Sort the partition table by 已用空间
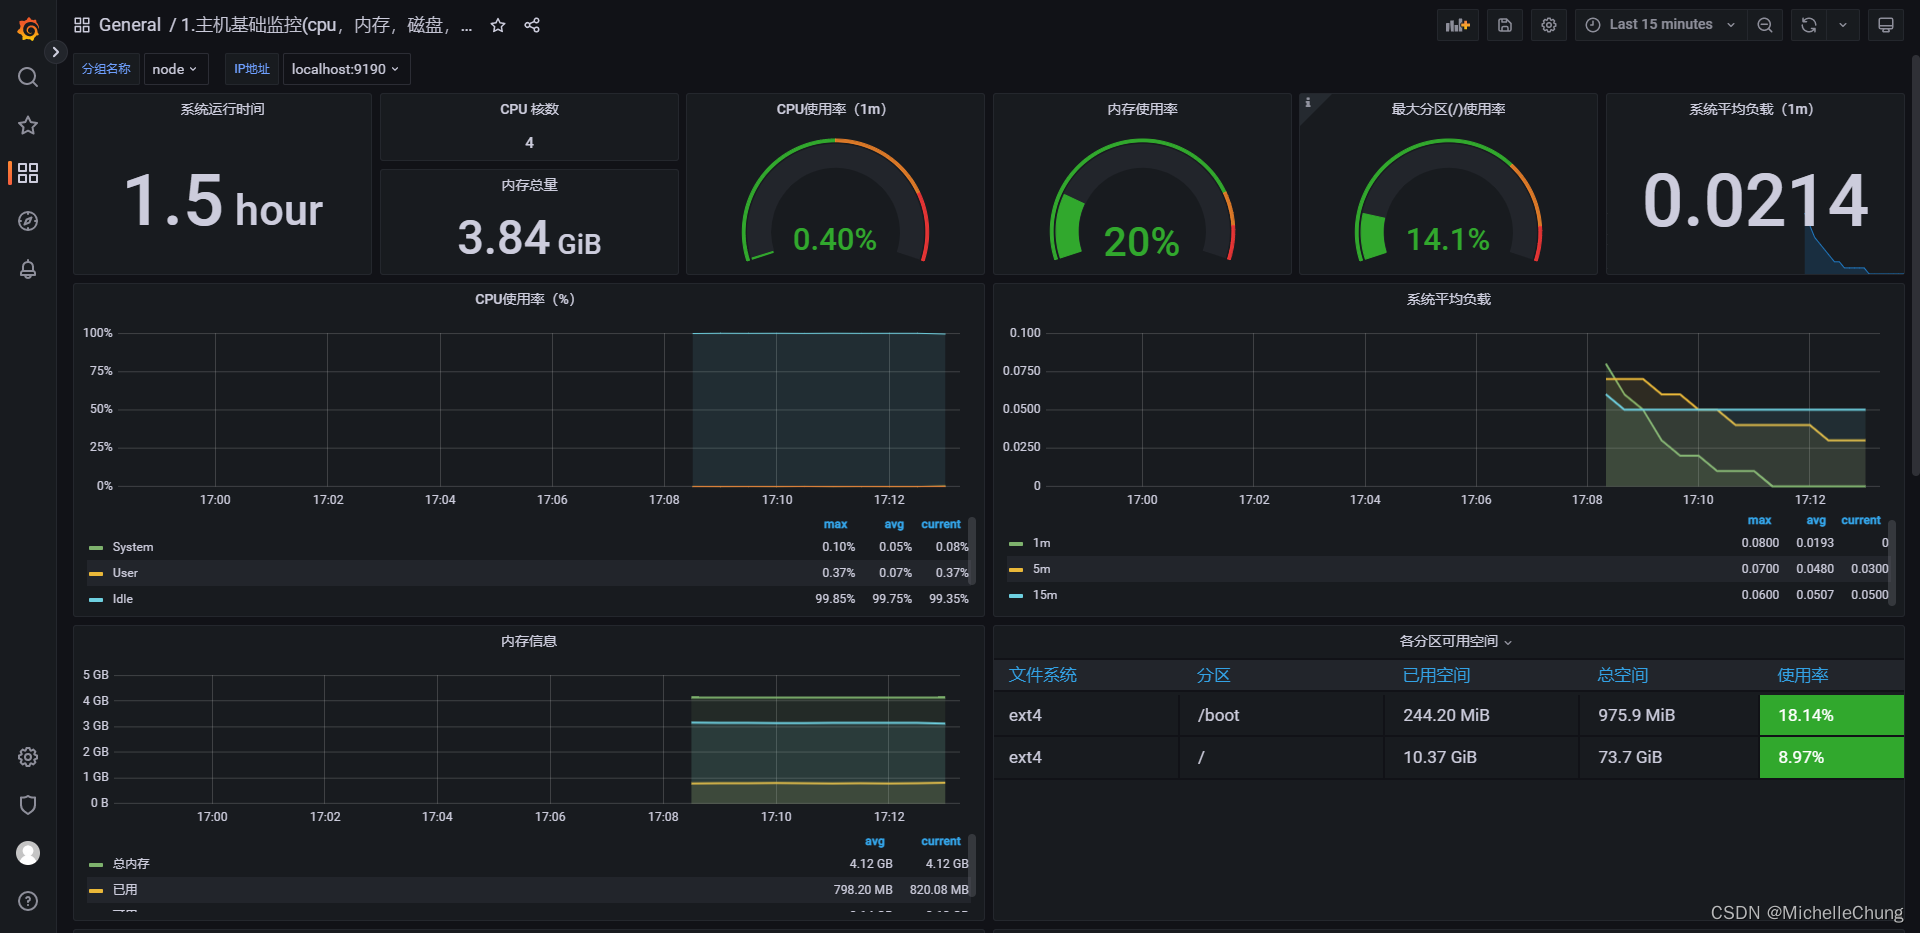The width and height of the screenshot is (1920, 933). click(x=1436, y=675)
